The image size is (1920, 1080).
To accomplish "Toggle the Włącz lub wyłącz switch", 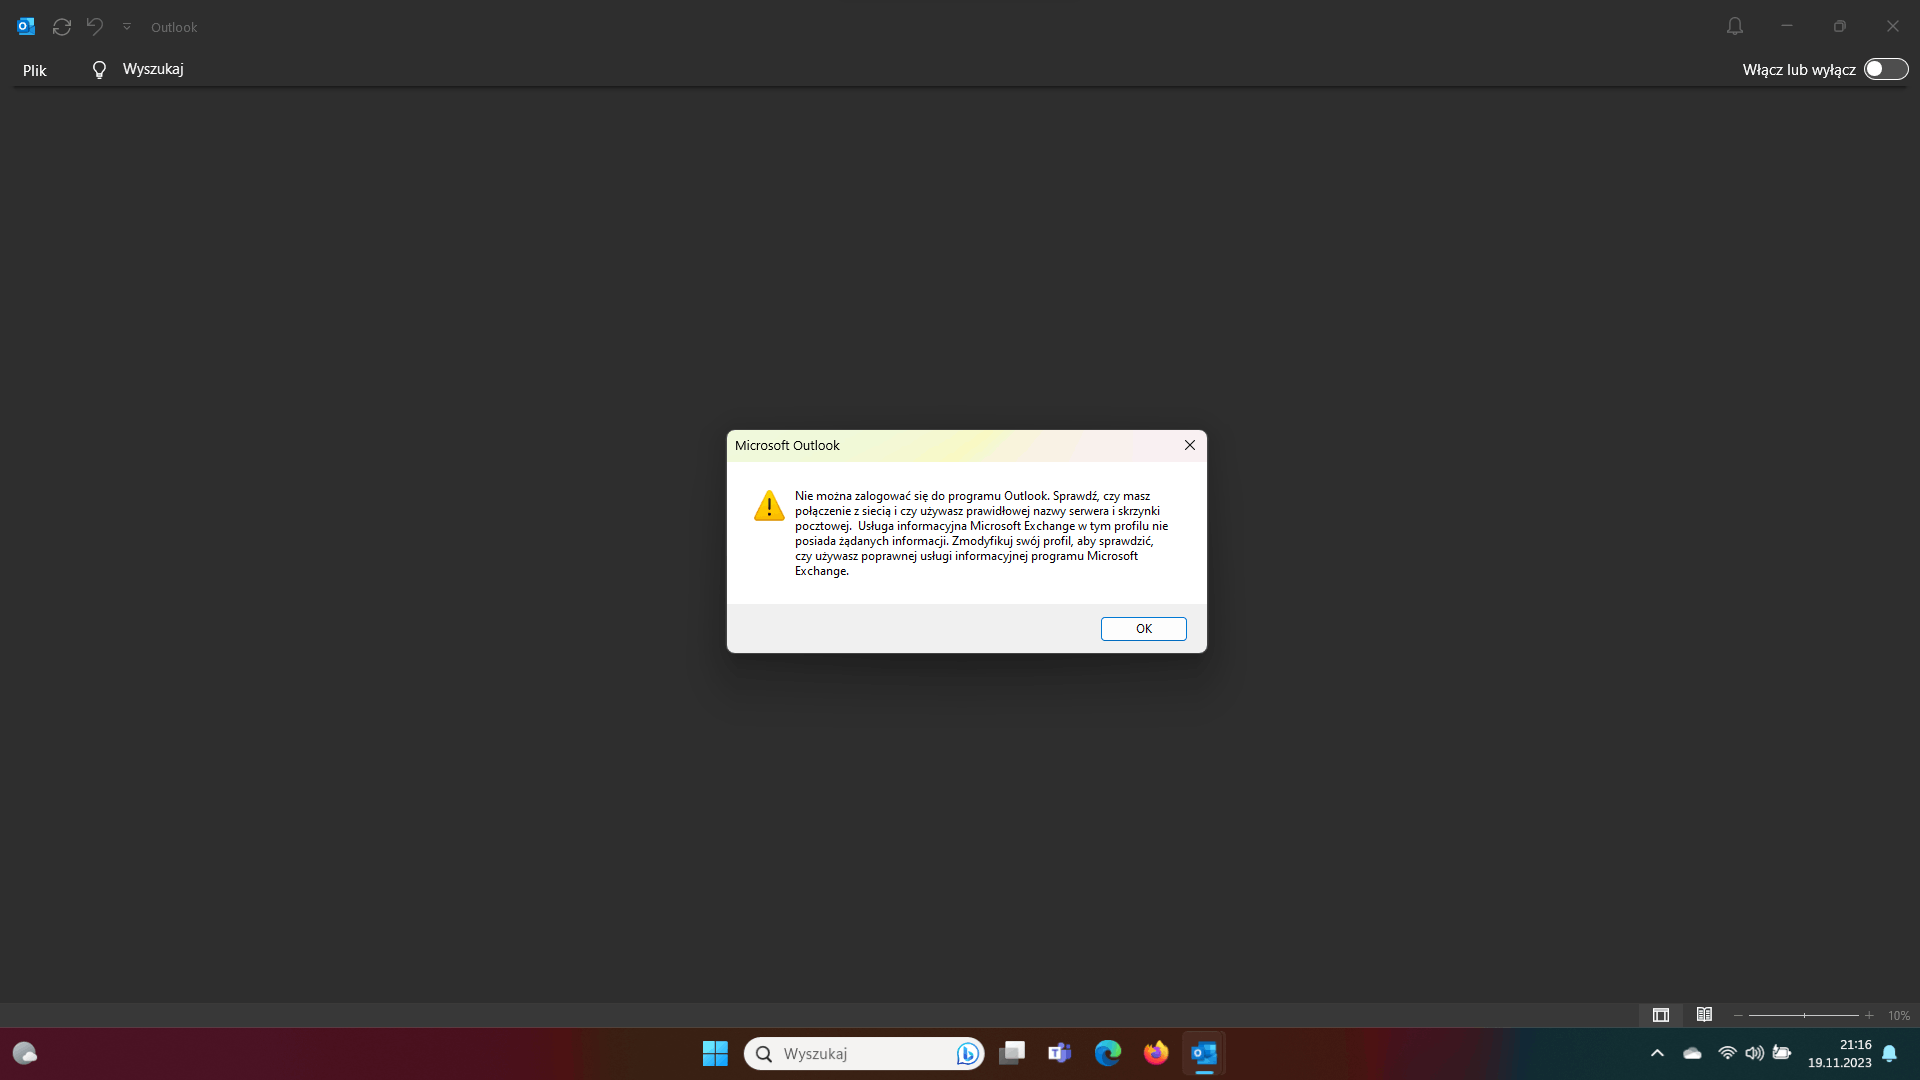I will coord(1885,69).
